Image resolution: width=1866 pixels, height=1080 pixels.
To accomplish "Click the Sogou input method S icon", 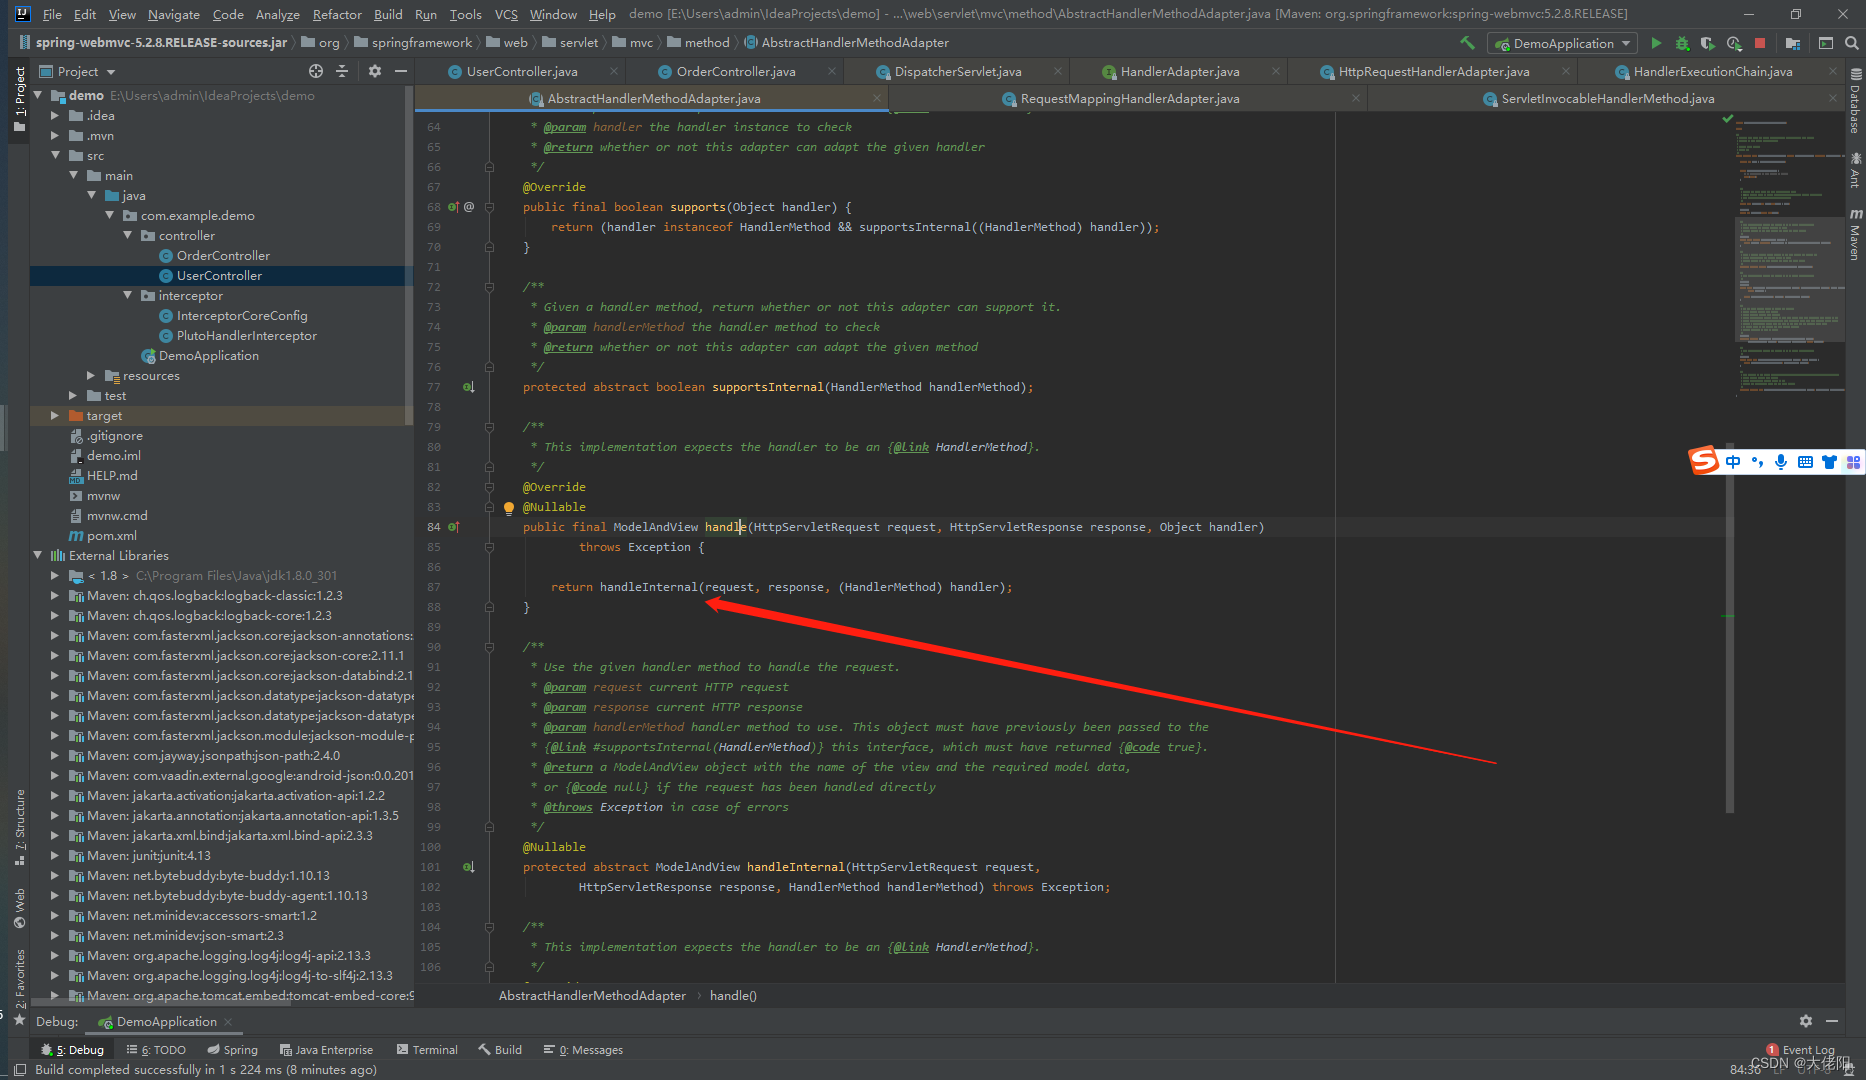I will coord(1704,461).
